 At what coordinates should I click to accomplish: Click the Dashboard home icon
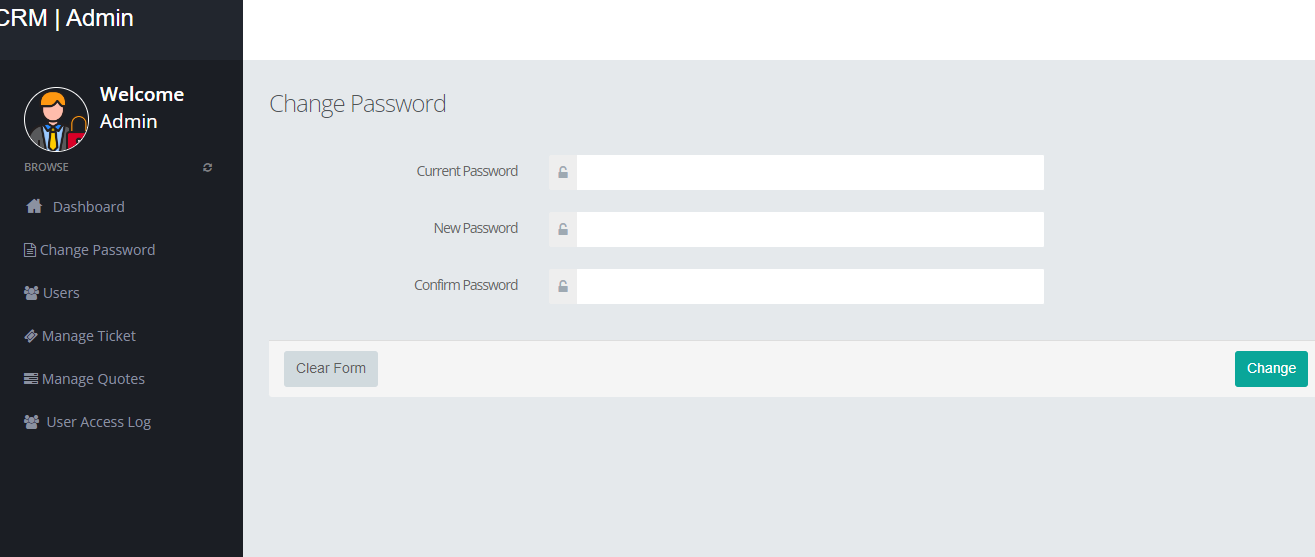point(34,206)
